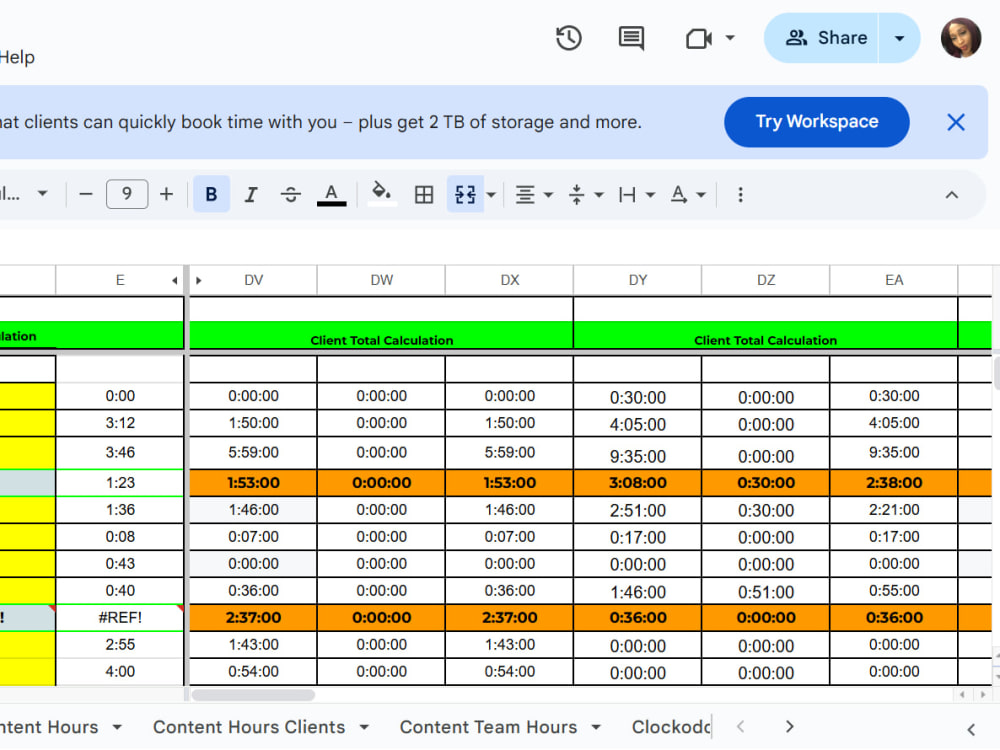Select column DZ header
Screen dimensions: 1000x750
[x=766, y=281]
